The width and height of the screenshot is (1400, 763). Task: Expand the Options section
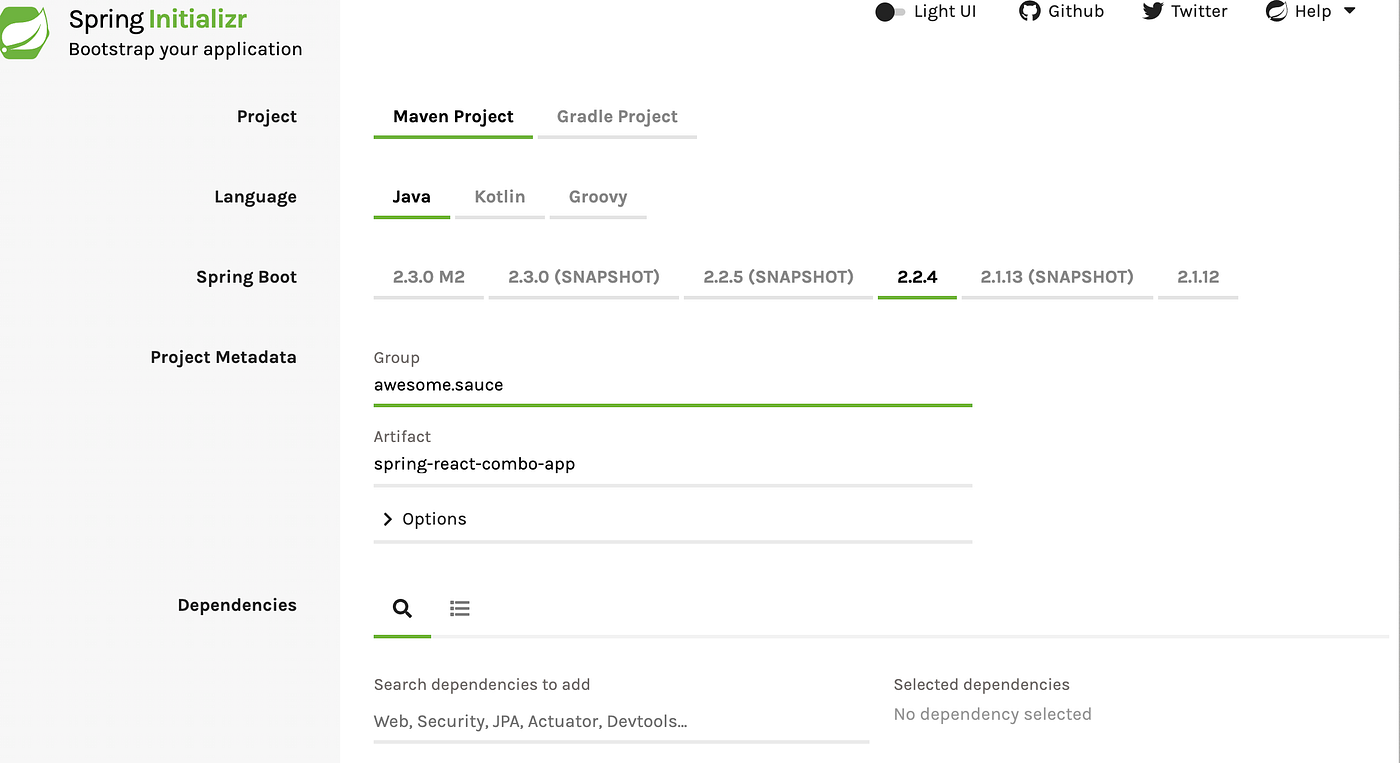(433, 519)
